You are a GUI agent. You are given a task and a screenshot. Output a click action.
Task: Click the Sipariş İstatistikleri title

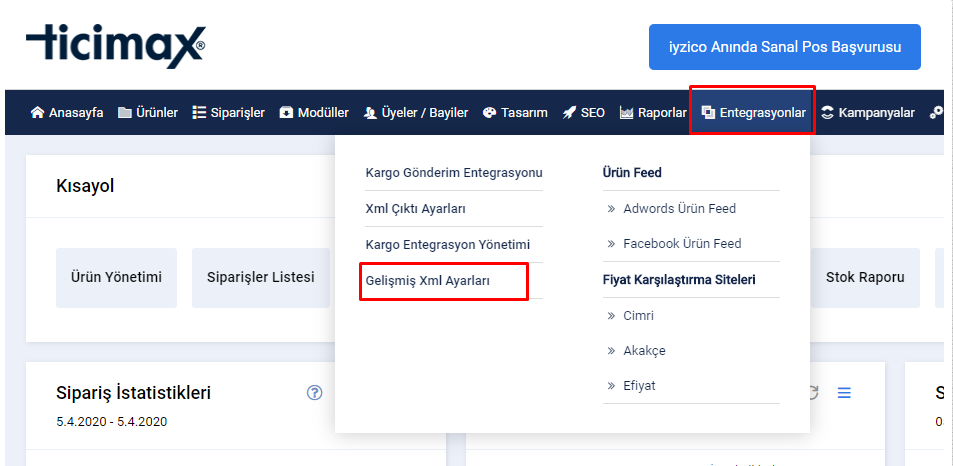(x=133, y=393)
